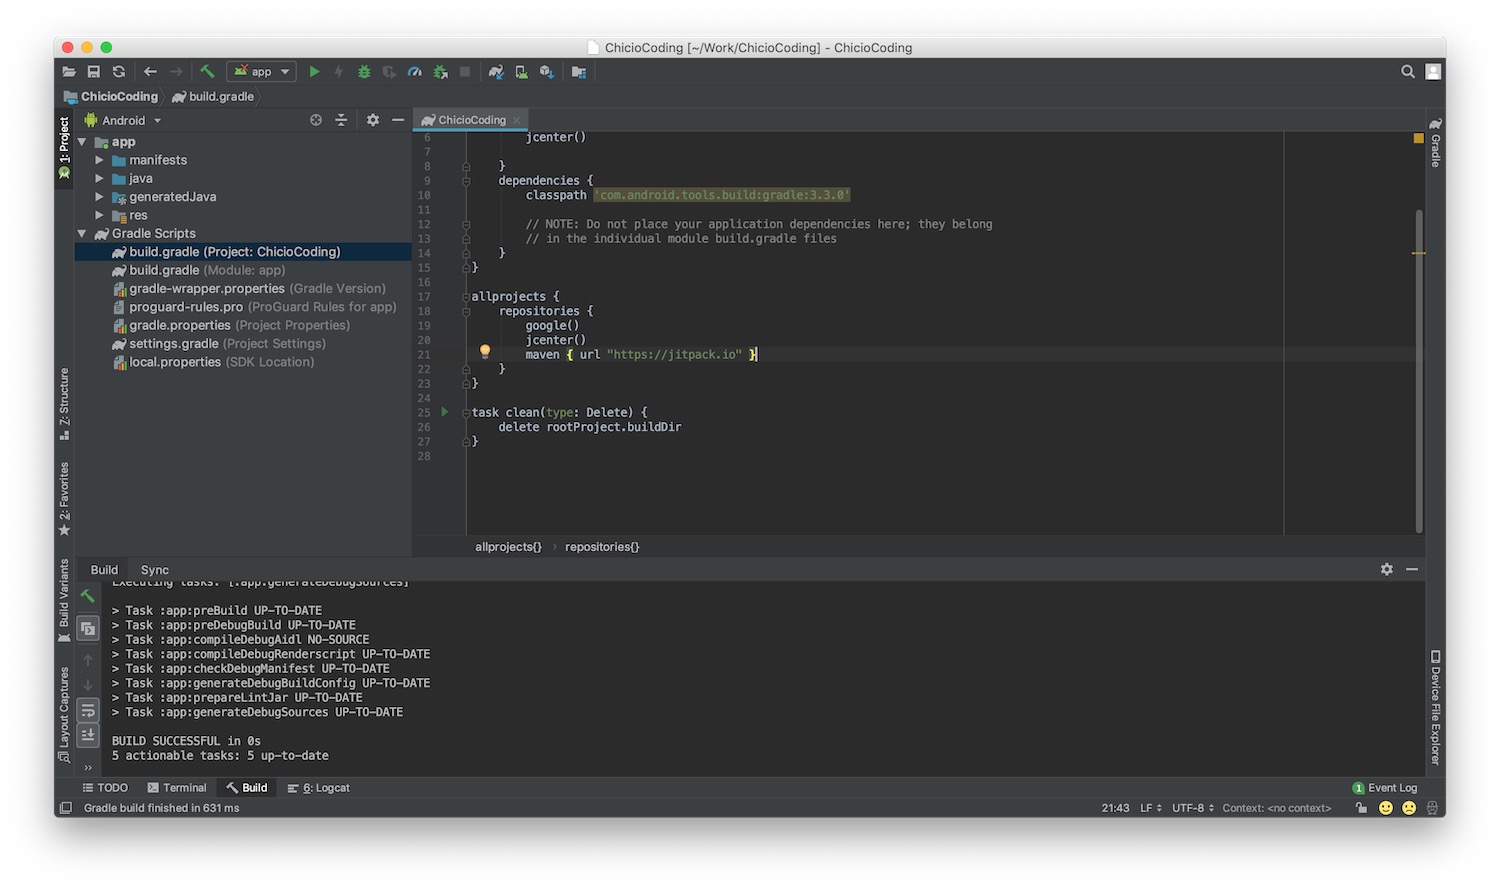The width and height of the screenshot is (1500, 889).
Task: Toggle the Device File Explorer side tab
Action: pos(1435,708)
